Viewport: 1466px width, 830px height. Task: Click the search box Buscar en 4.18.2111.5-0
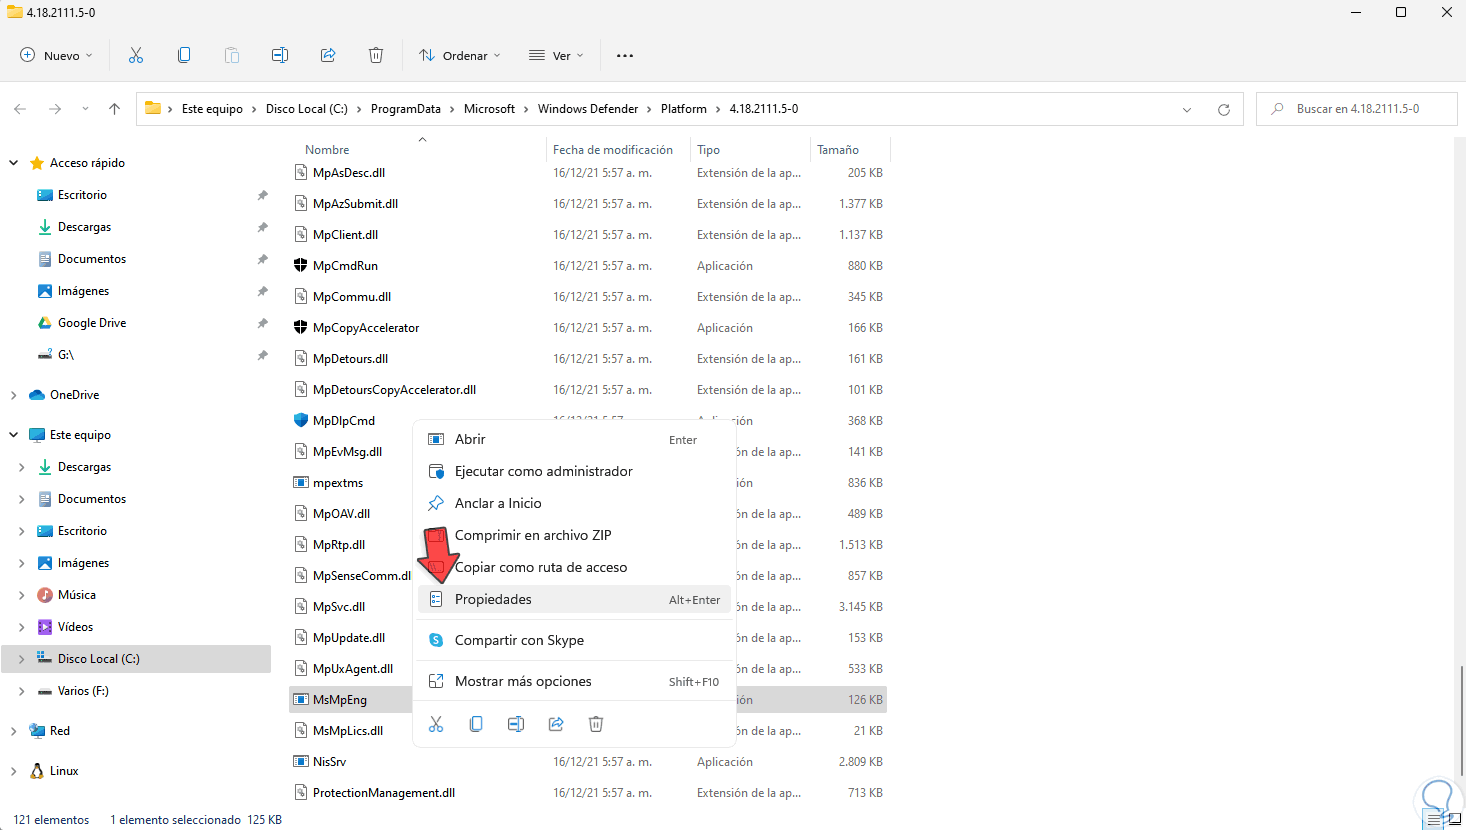[1357, 109]
